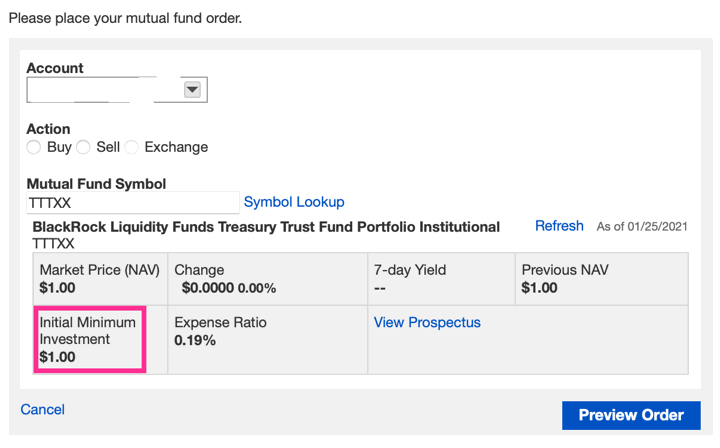720x448 pixels.
Task: Click the "Please place your mutual fund order" heading
Action: pos(125,18)
